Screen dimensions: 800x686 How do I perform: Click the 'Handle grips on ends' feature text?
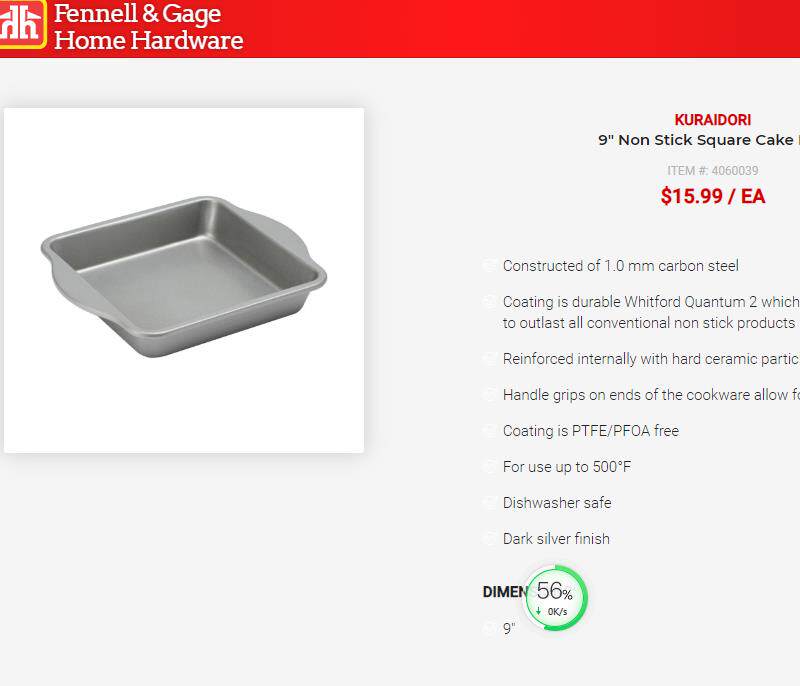[x=650, y=395]
